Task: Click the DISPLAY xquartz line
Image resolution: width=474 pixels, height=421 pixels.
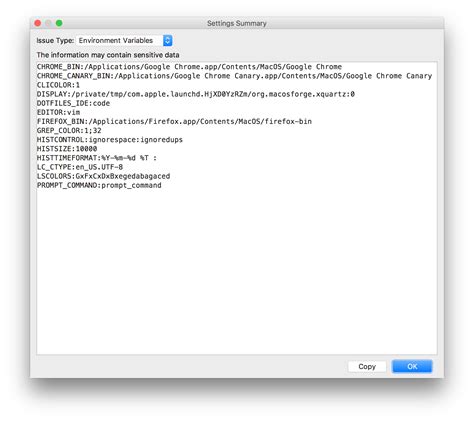Action: (196, 94)
